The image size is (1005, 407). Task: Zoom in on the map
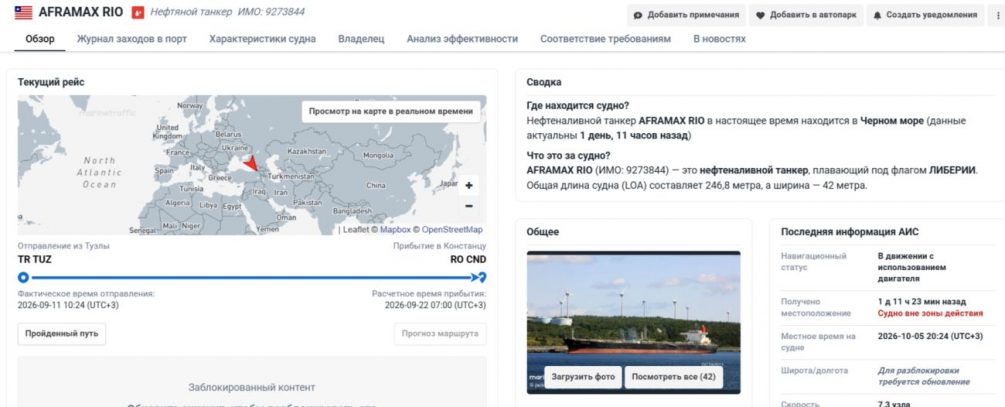tap(469, 186)
